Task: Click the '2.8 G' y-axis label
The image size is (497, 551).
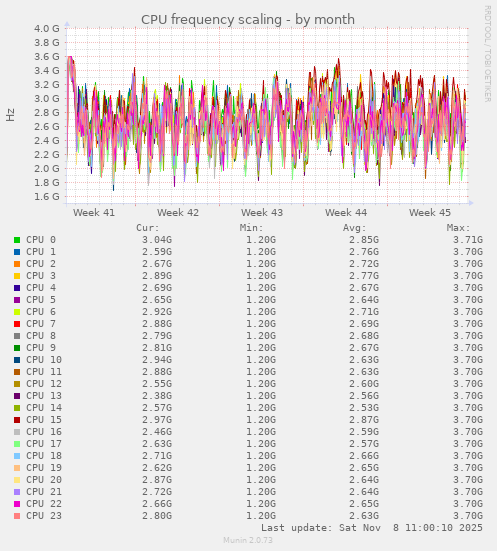Action: click(47, 112)
